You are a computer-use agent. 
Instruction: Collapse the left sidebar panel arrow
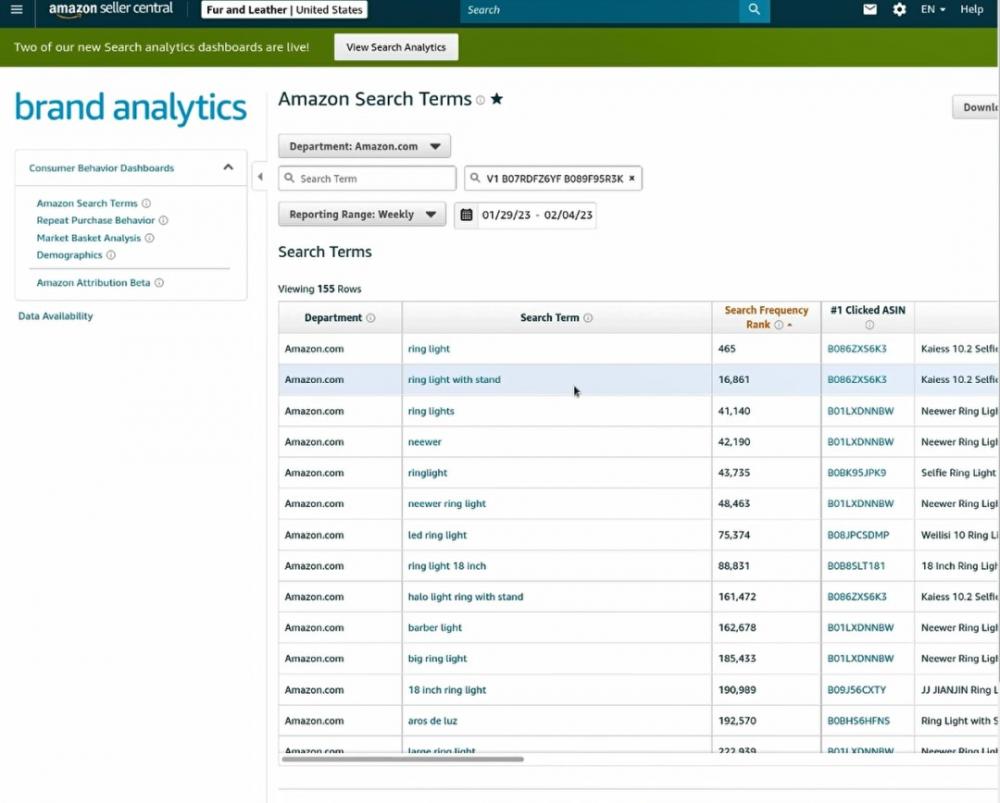point(260,177)
